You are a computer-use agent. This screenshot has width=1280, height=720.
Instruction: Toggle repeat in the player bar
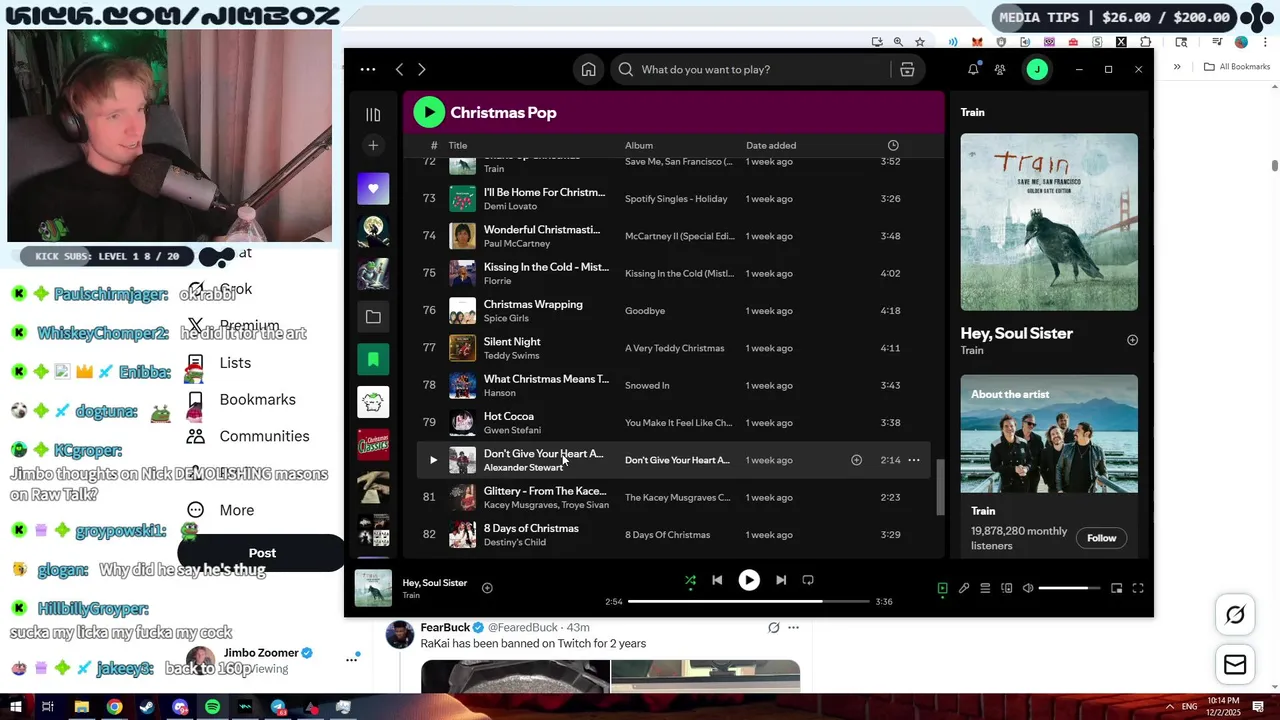[x=808, y=580]
